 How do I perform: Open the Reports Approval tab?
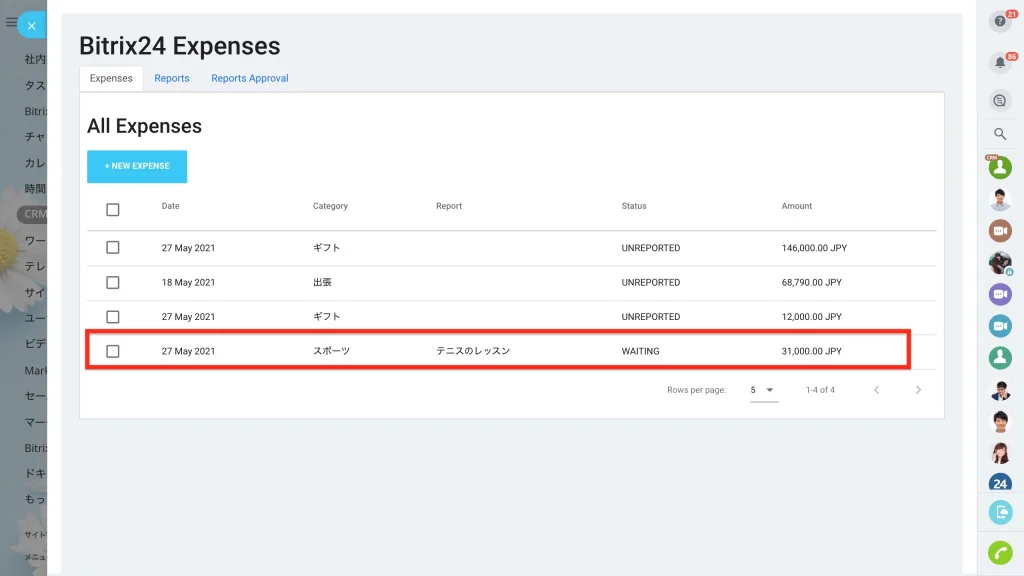tap(249, 78)
